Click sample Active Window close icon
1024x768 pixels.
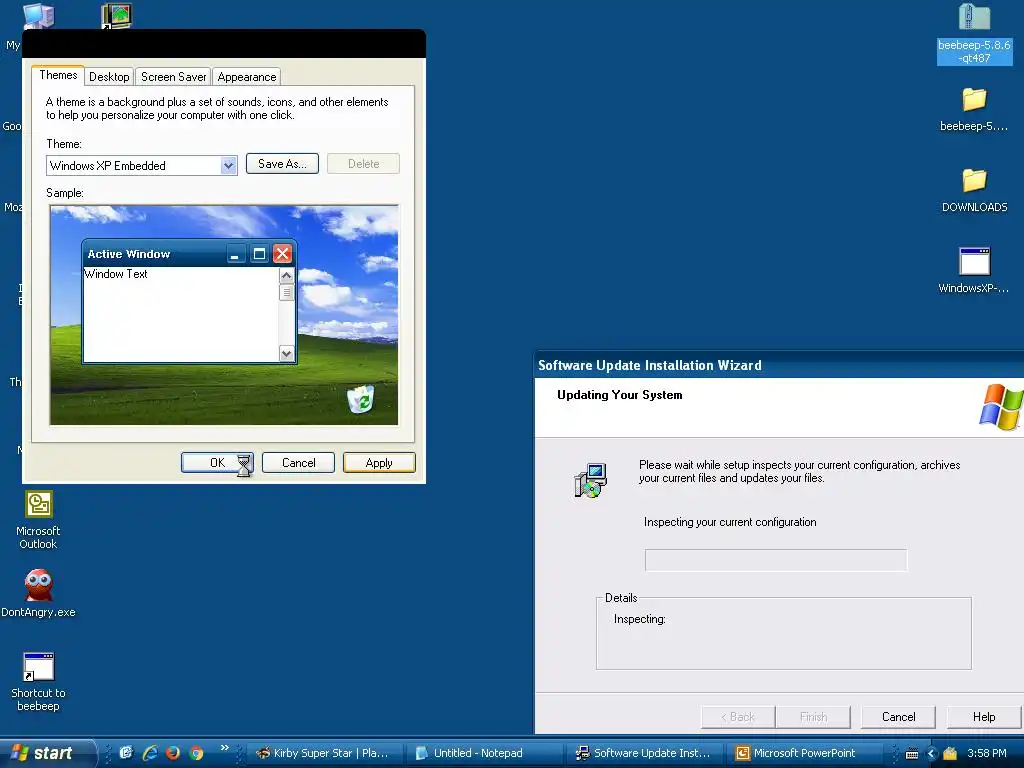(x=282, y=253)
